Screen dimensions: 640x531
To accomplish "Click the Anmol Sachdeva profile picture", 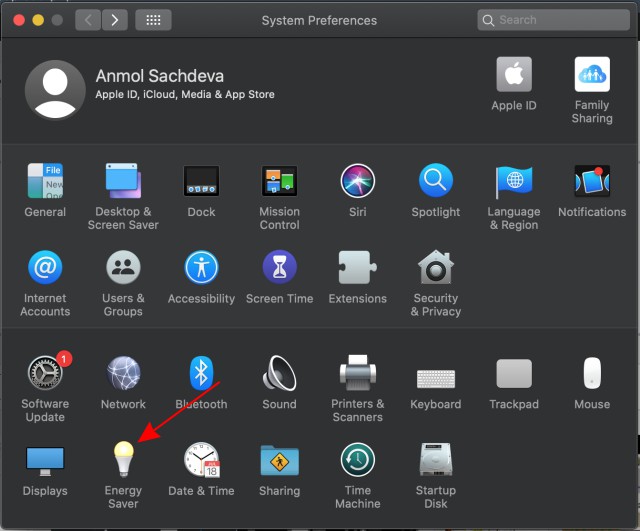I will [55, 90].
